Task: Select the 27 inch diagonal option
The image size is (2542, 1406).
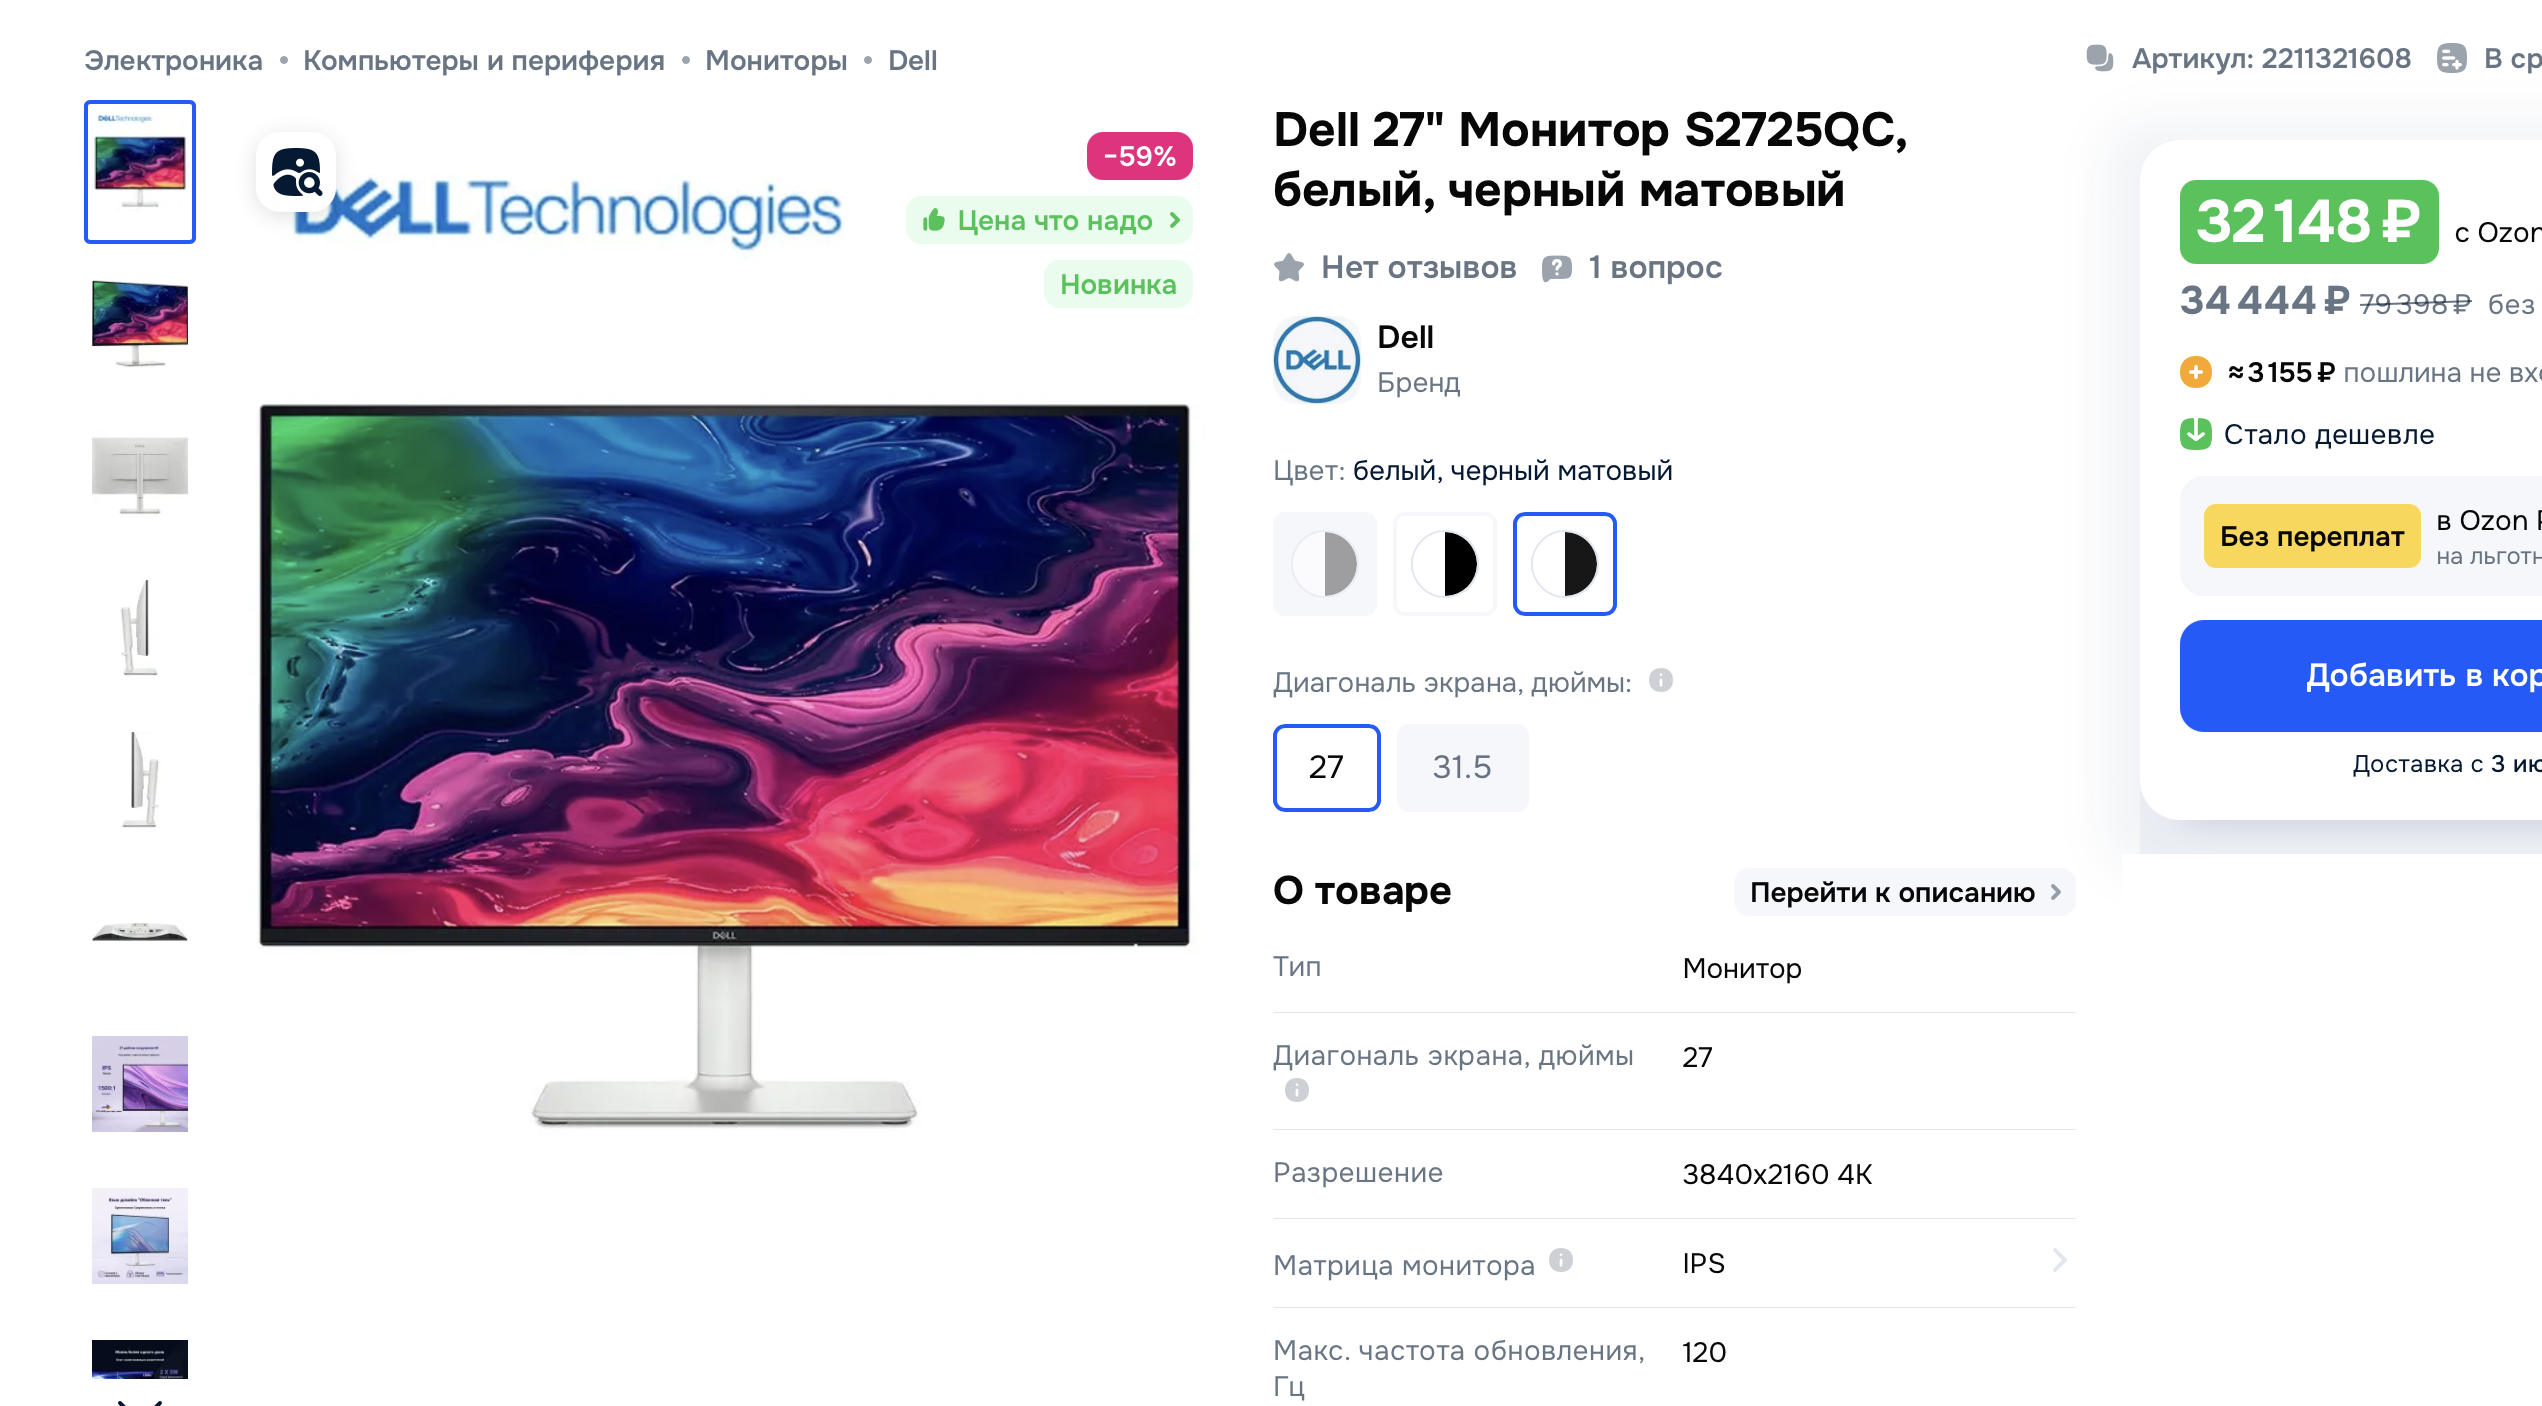Action: click(1326, 767)
